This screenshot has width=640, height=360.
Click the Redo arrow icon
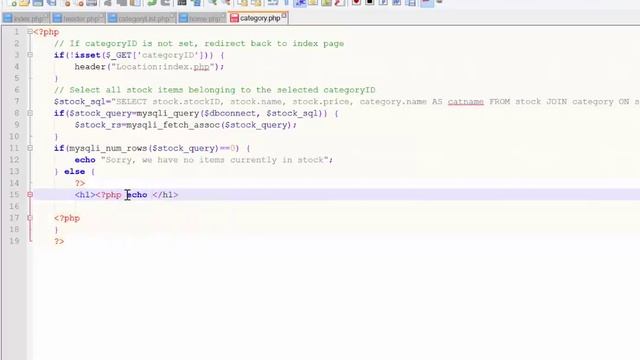(165, 3)
